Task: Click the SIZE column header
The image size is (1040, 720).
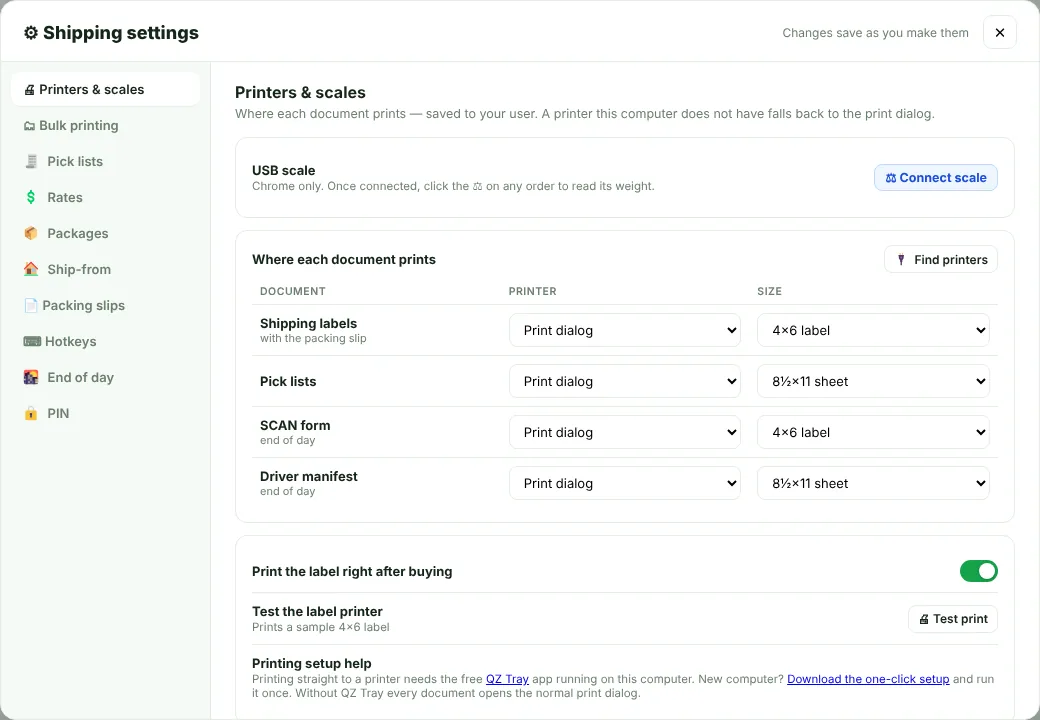Action: [769, 291]
